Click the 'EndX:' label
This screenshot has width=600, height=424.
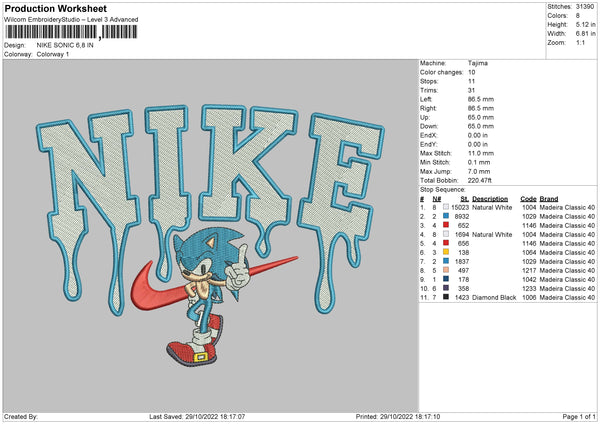[429, 135]
